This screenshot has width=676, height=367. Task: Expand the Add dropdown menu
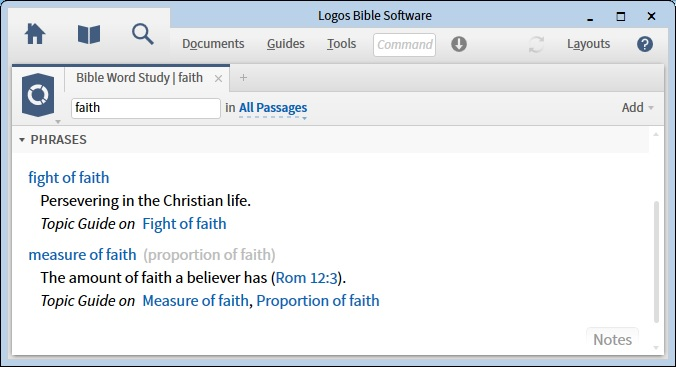coord(637,107)
